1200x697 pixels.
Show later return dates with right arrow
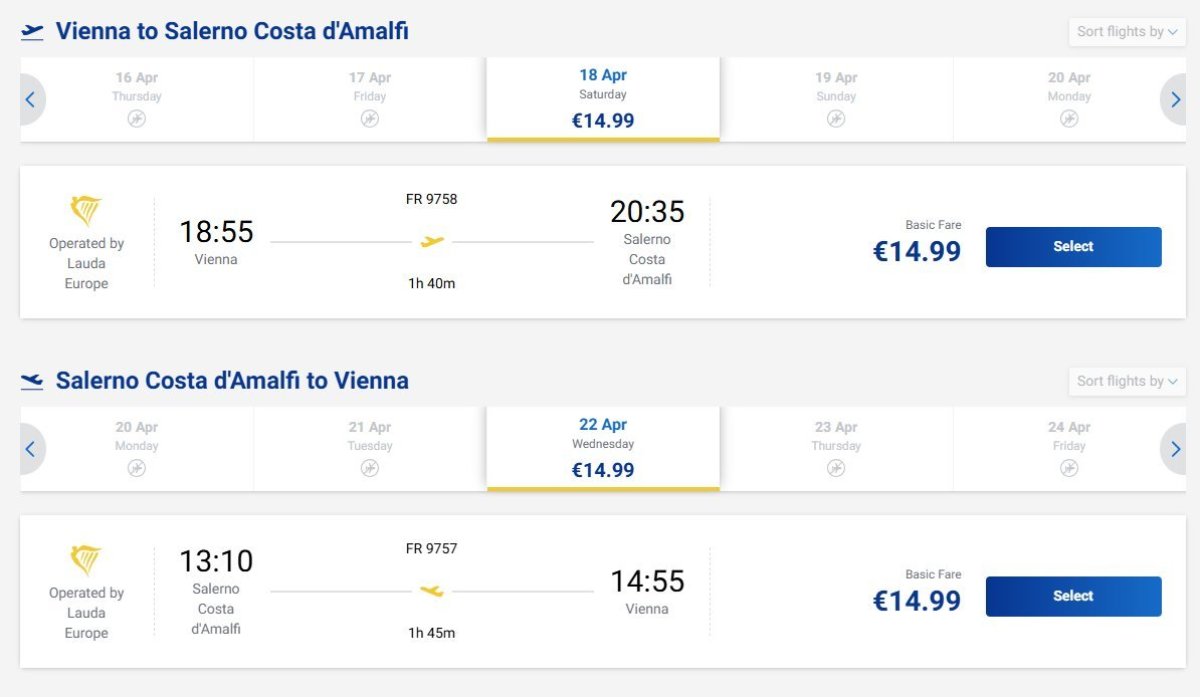(x=1174, y=448)
